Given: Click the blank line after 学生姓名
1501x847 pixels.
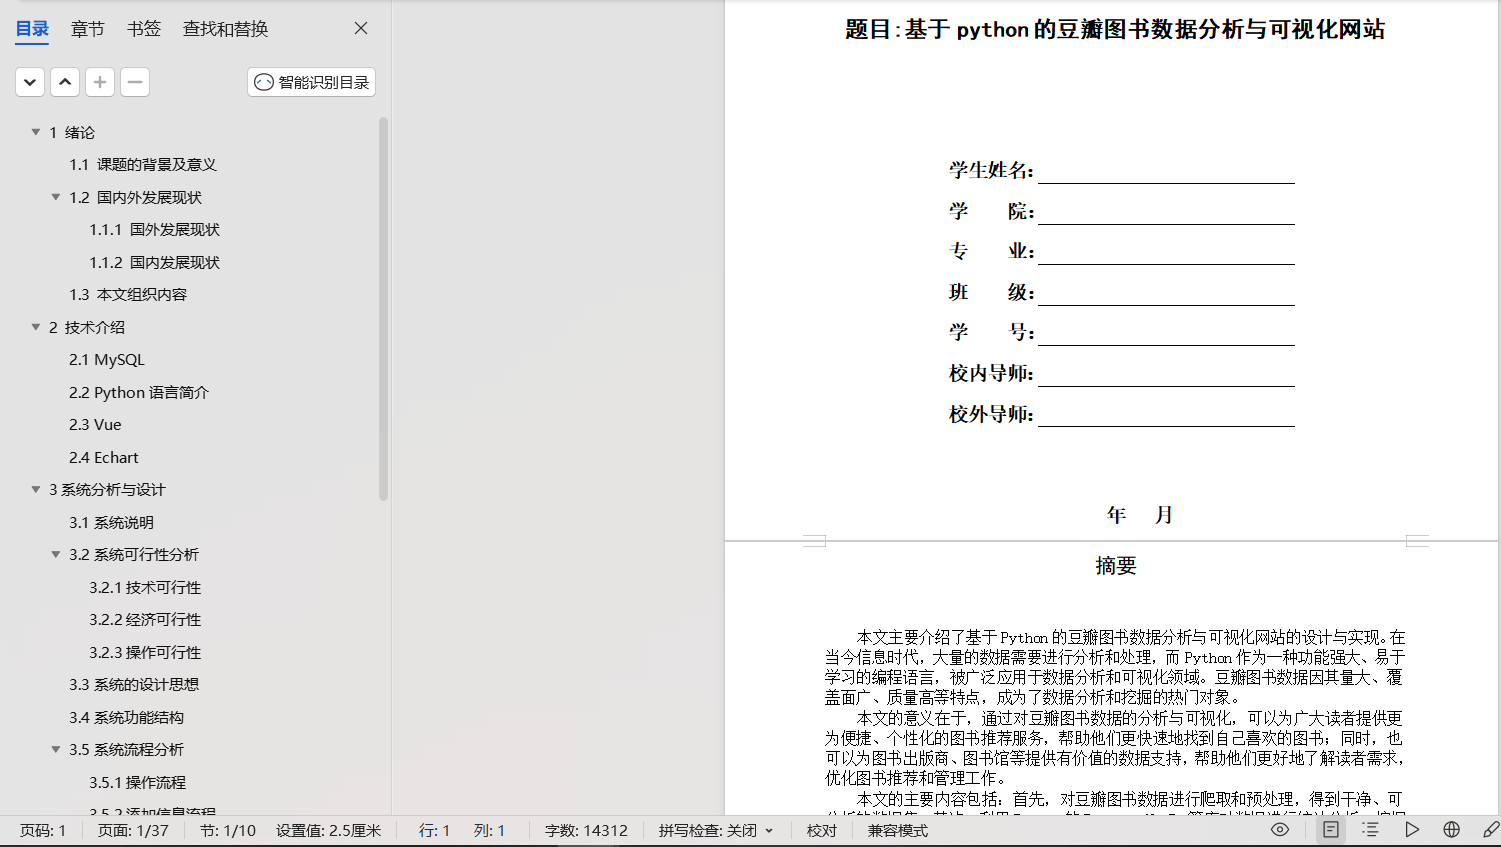Looking at the screenshot, I should click(1166, 171).
